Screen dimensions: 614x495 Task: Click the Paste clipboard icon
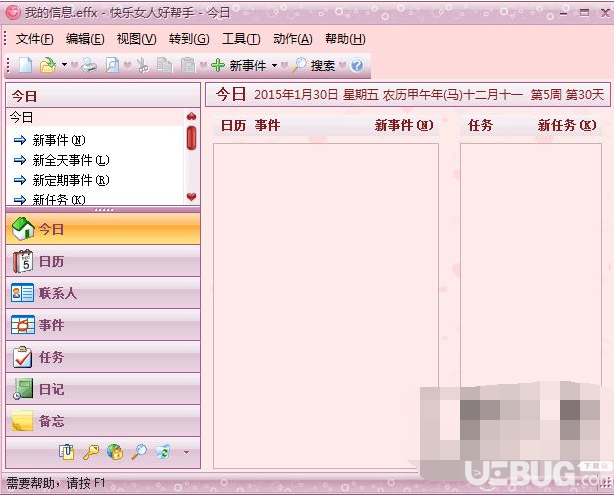point(188,65)
